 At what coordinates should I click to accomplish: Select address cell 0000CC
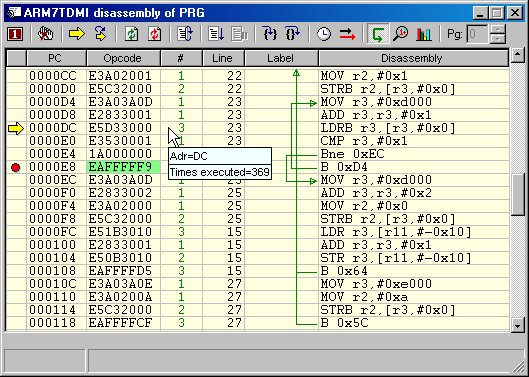[56, 76]
